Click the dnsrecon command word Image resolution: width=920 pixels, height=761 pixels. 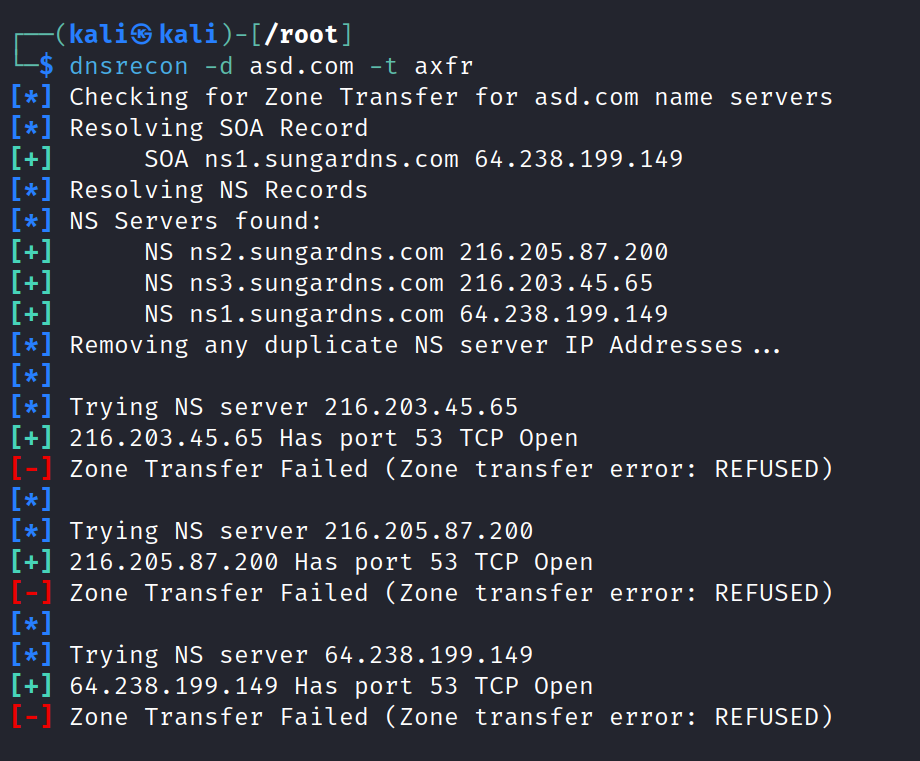[x=129, y=66]
